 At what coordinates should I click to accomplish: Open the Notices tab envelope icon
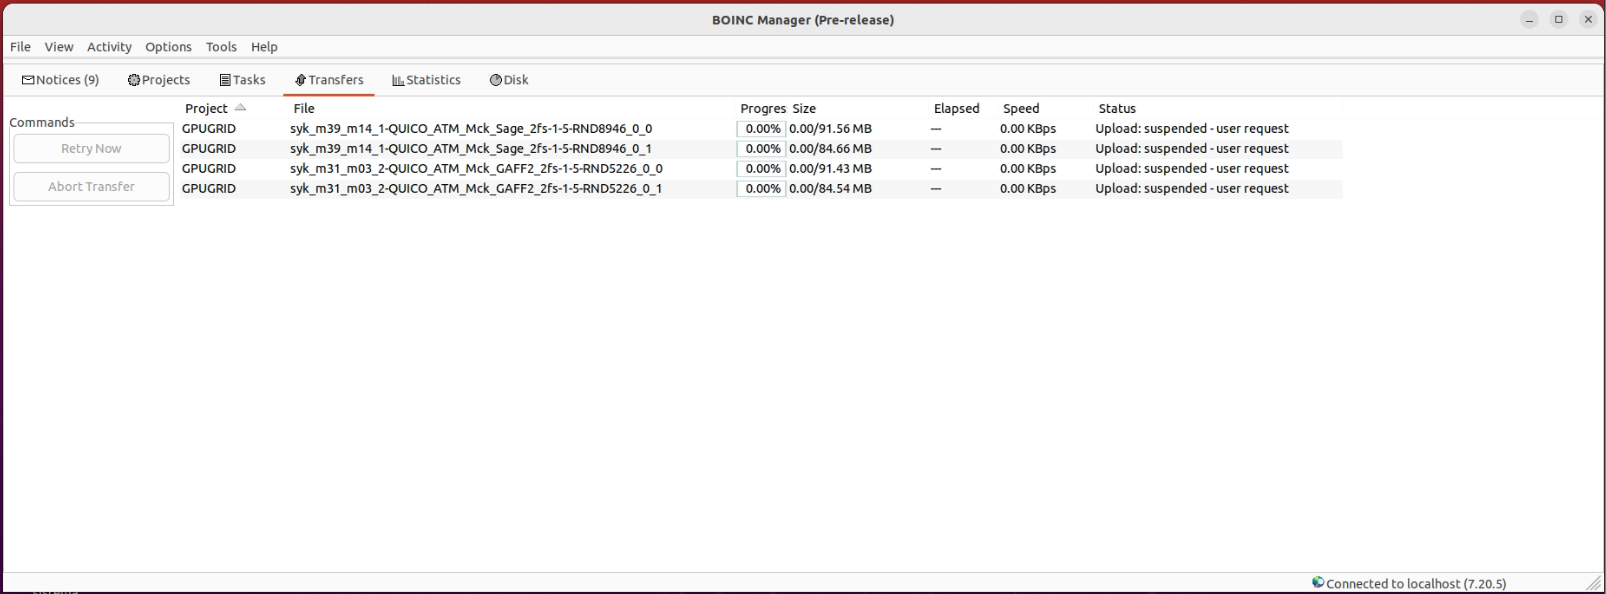(x=28, y=80)
